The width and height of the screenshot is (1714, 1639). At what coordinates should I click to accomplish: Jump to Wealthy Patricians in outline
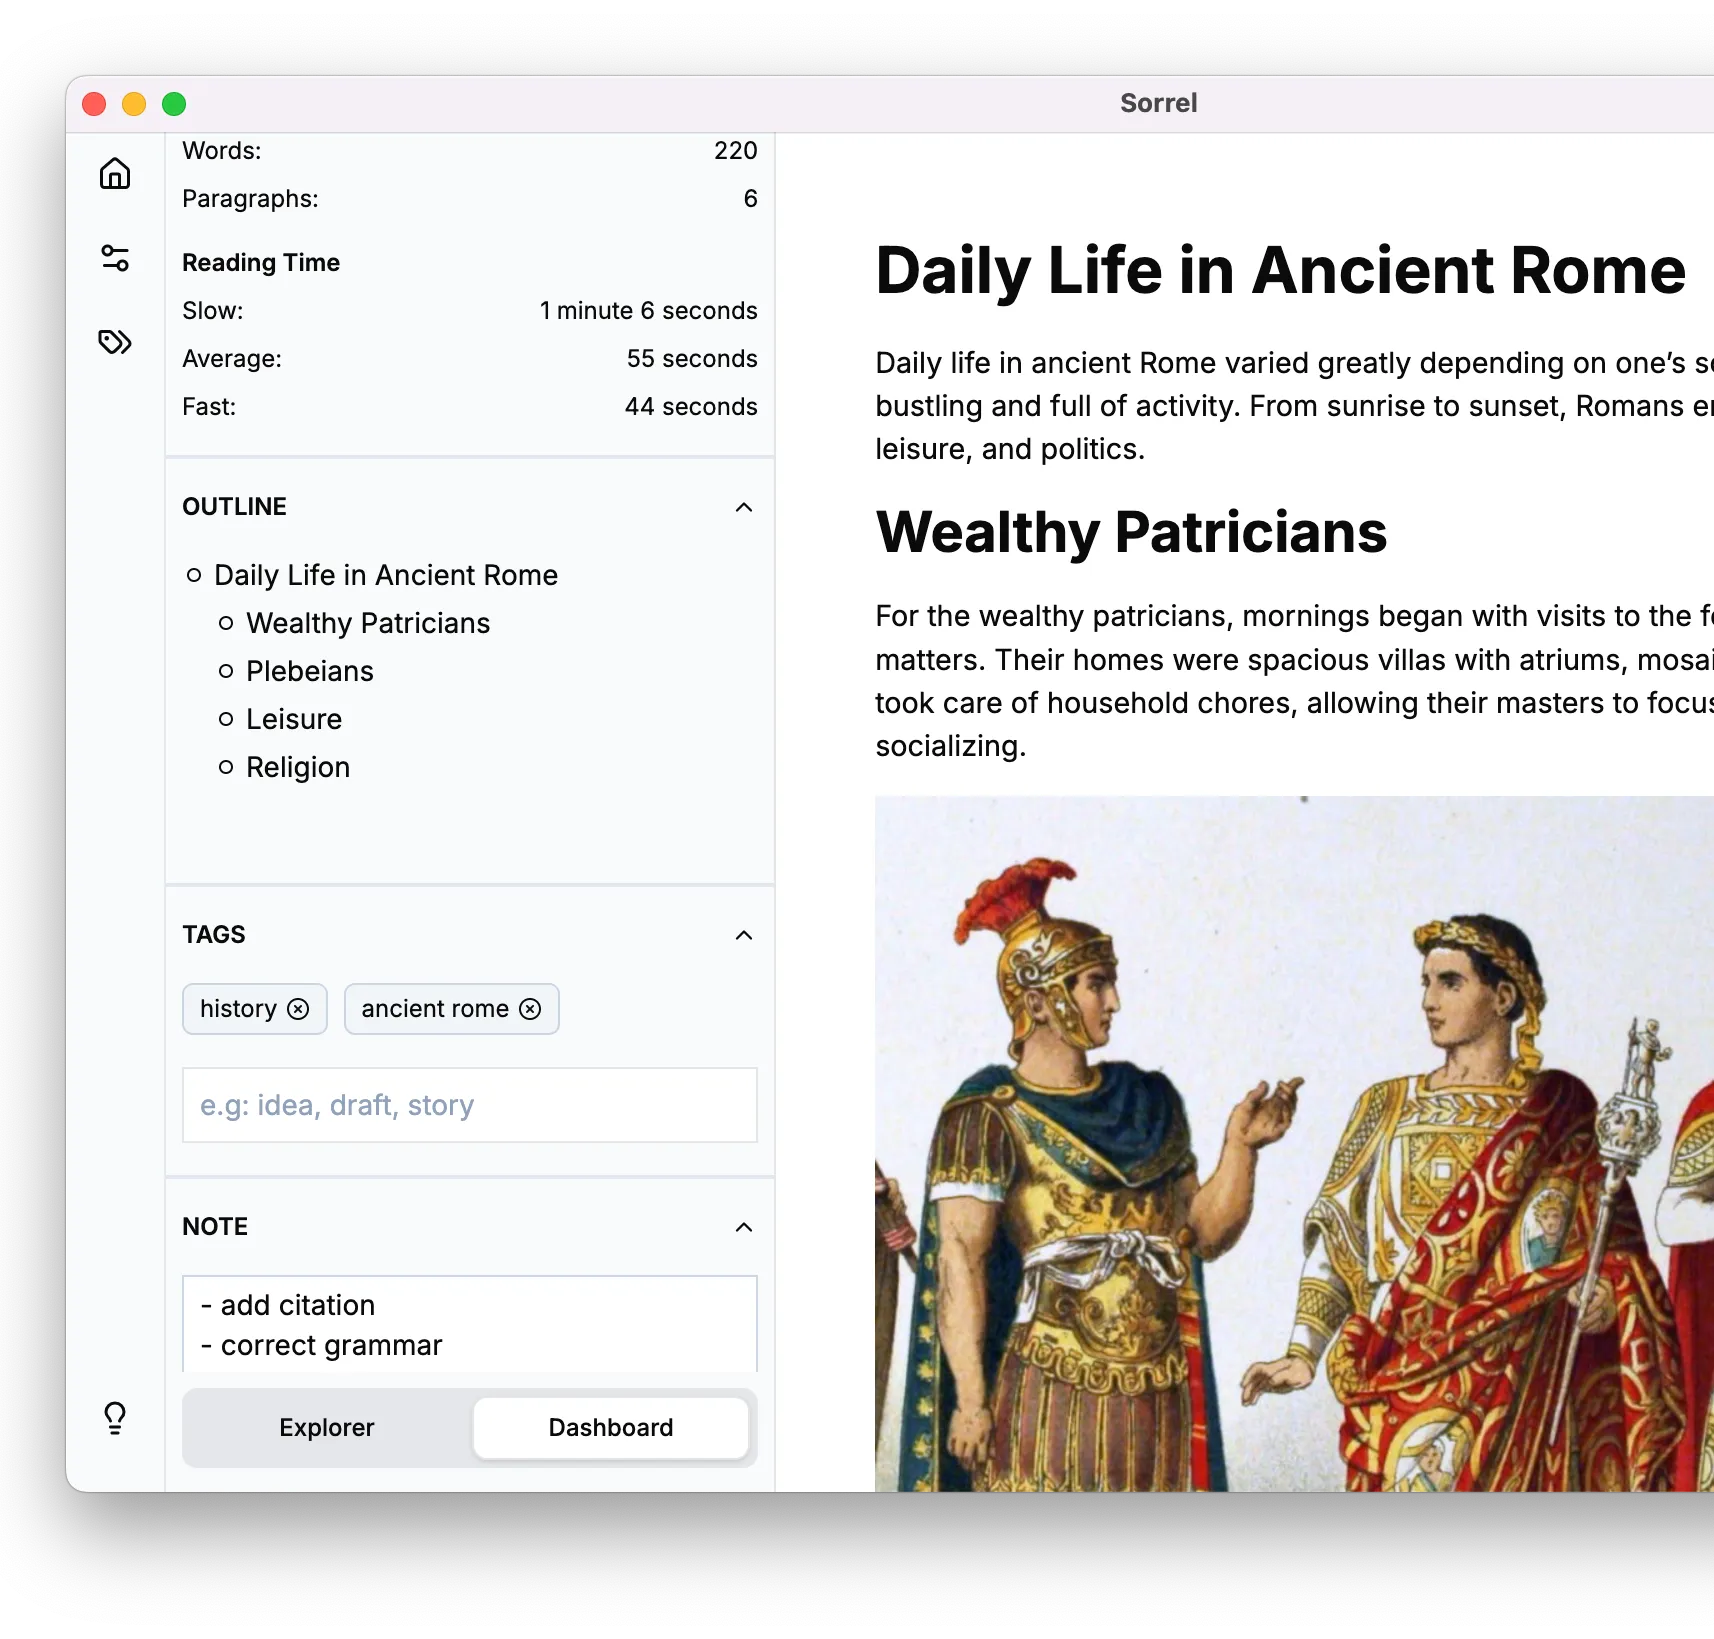(368, 623)
